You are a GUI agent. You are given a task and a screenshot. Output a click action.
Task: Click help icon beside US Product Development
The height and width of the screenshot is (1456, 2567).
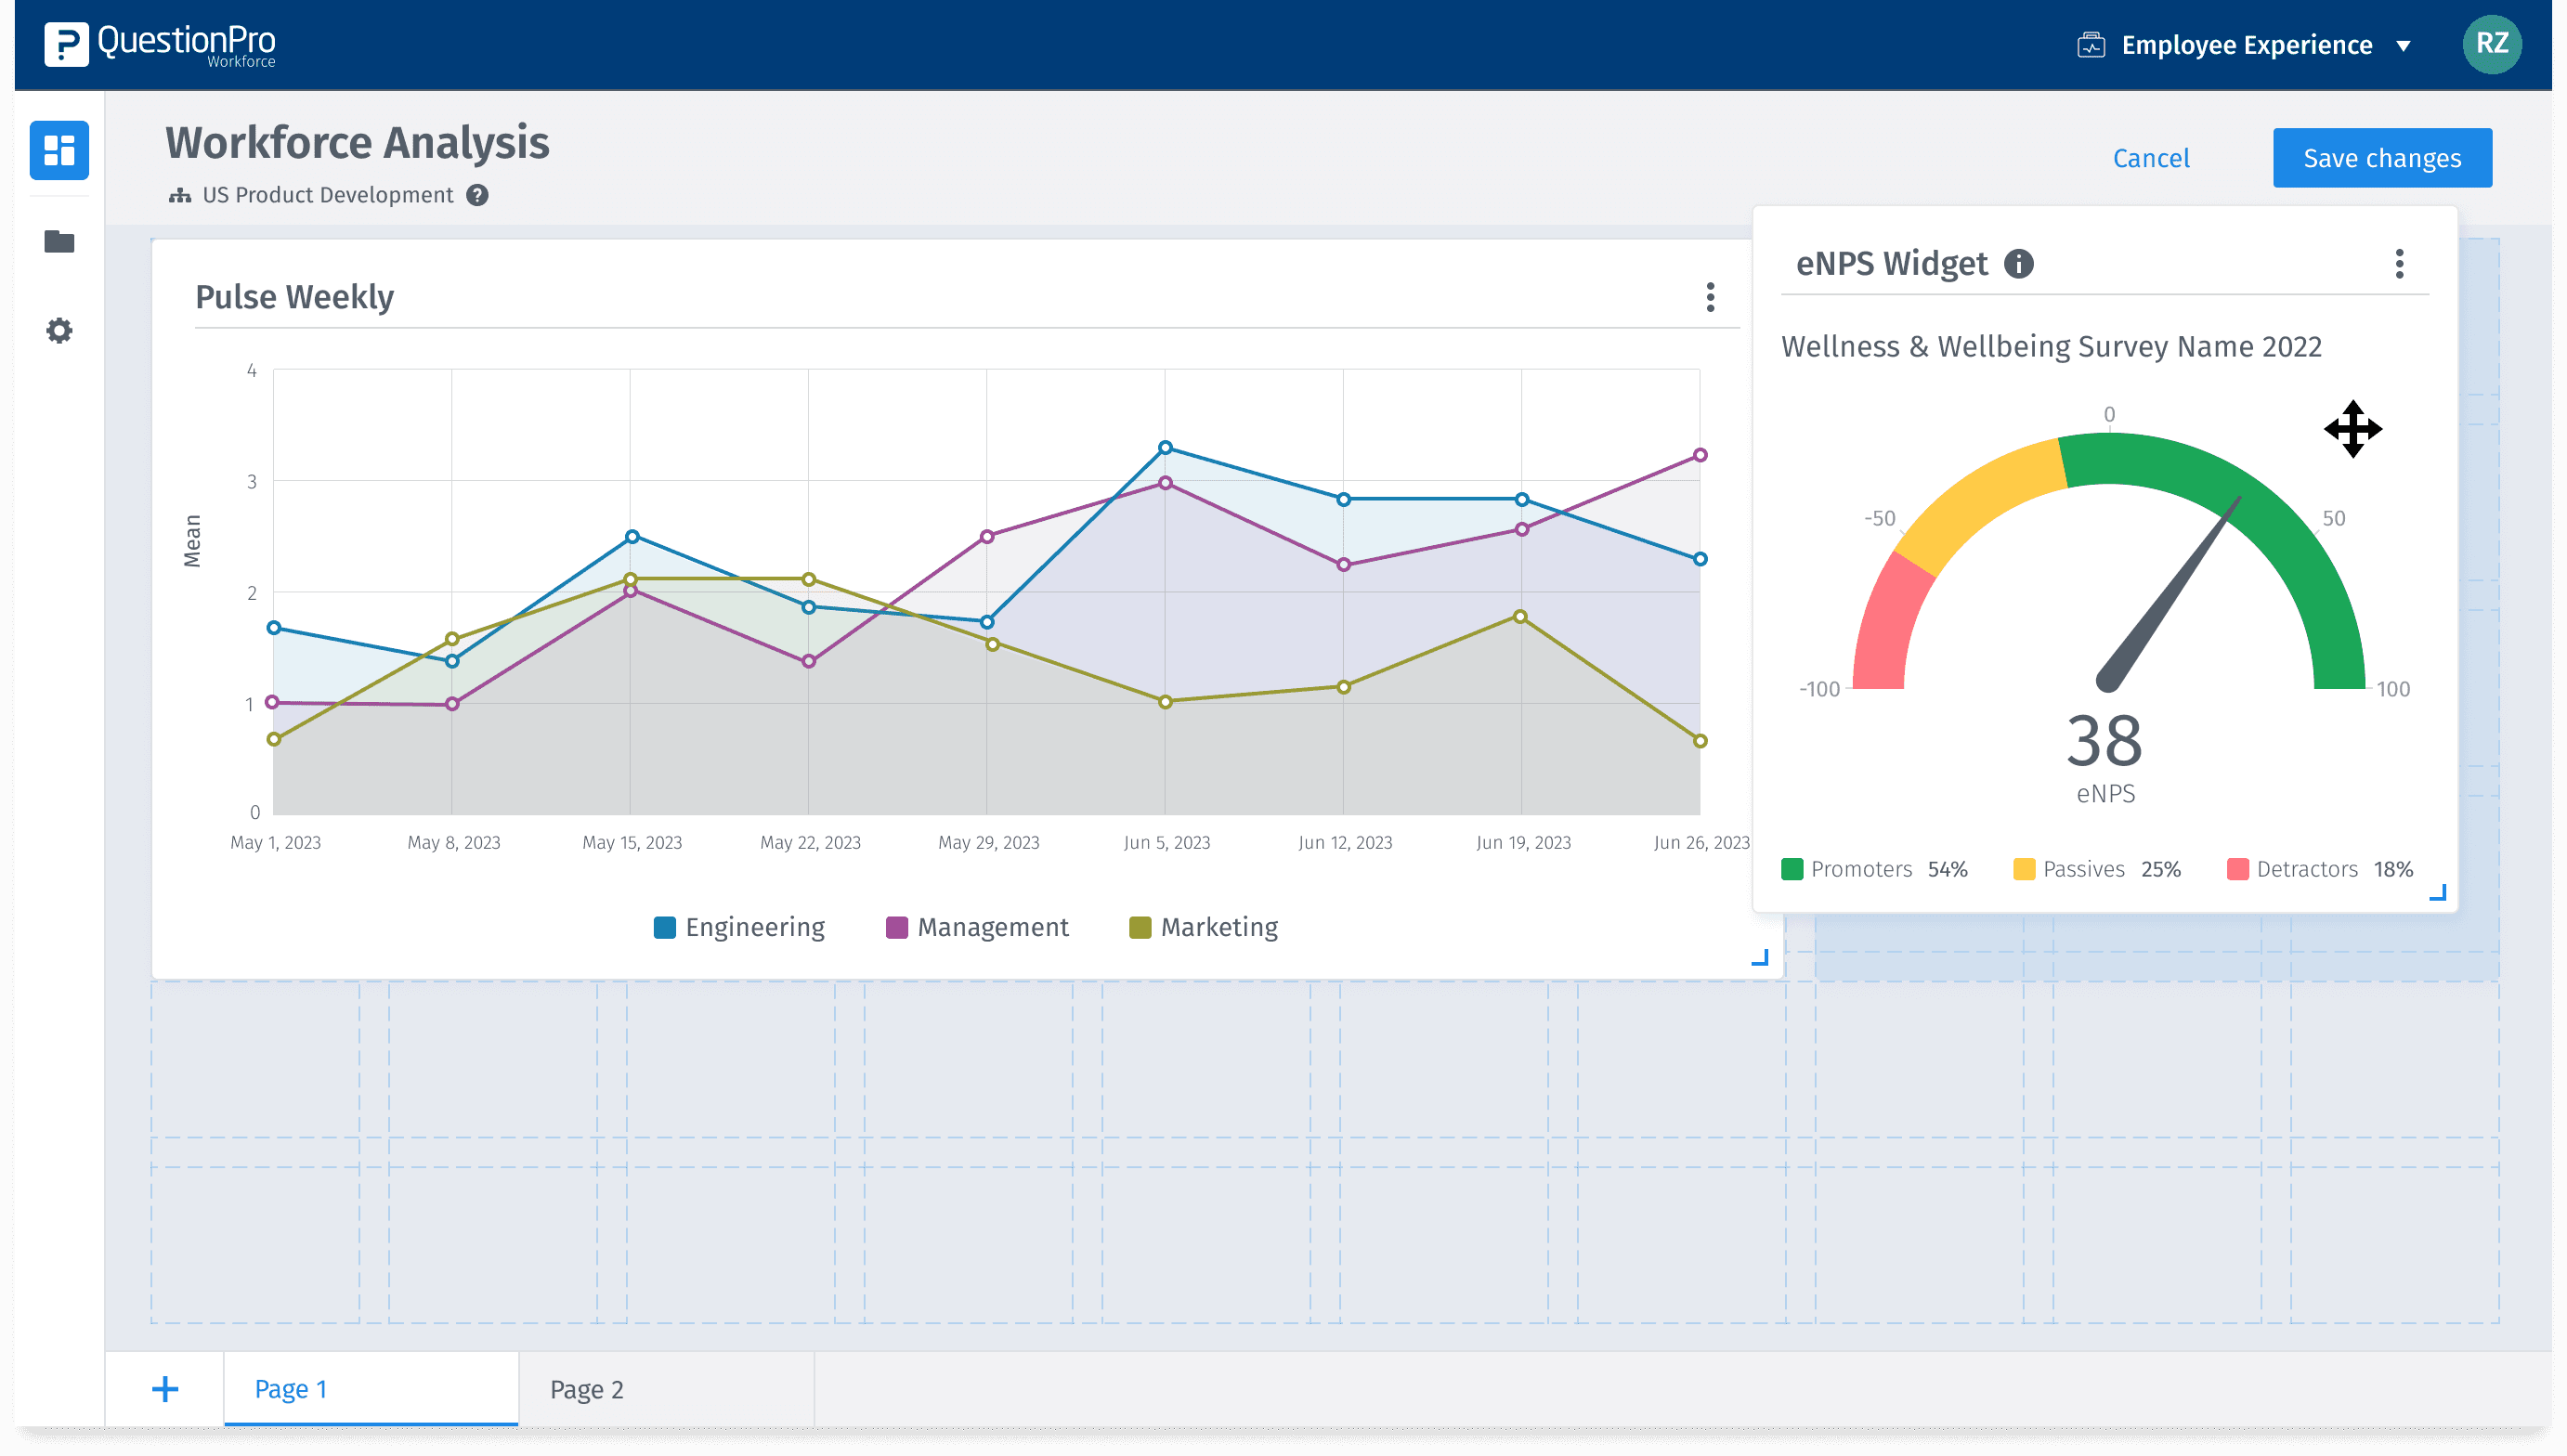click(478, 196)
